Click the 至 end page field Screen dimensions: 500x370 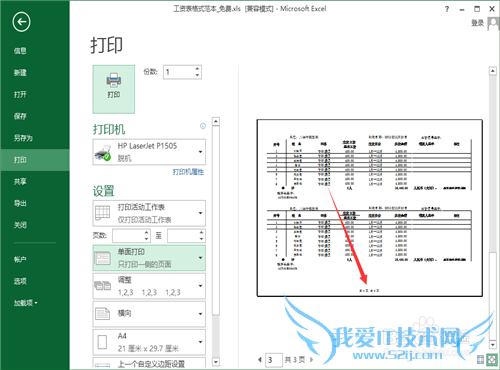tap(183, 236)
